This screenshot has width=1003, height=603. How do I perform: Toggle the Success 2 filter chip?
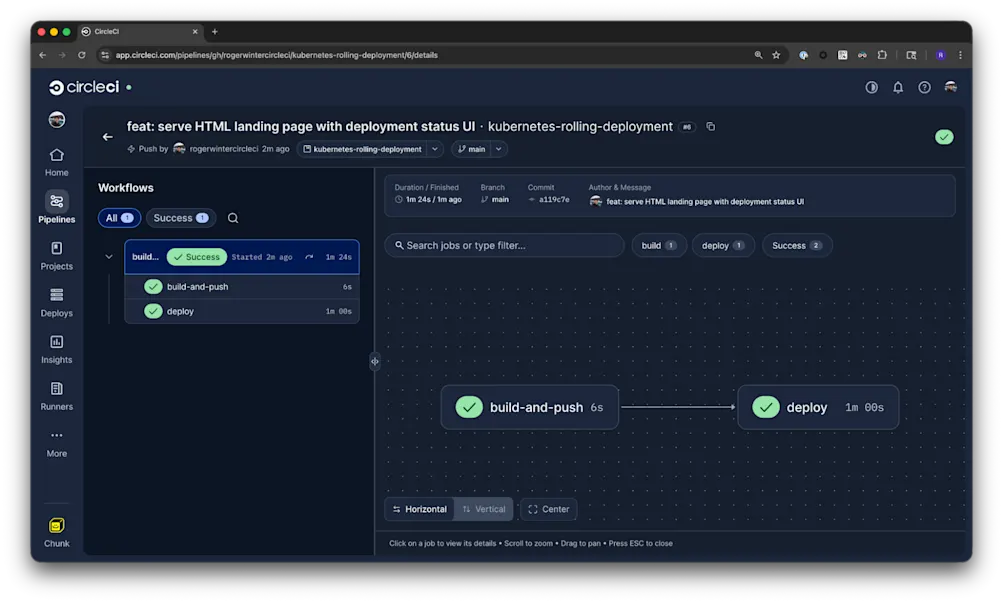[x=796, y=246]
